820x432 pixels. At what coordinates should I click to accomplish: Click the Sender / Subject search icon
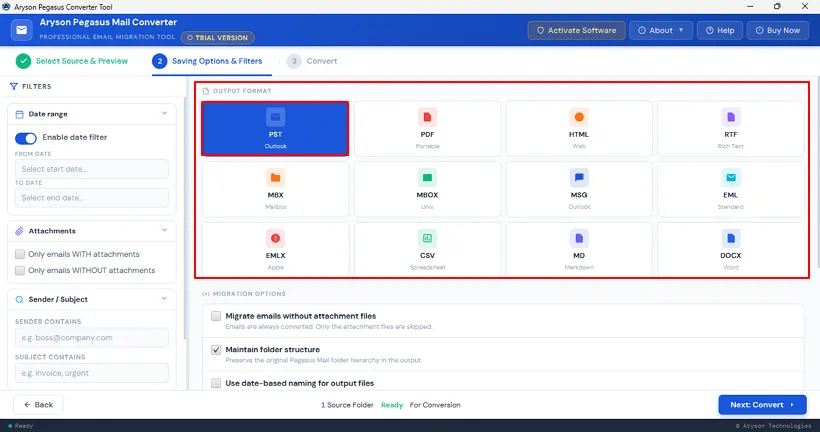tap(19, 300)
